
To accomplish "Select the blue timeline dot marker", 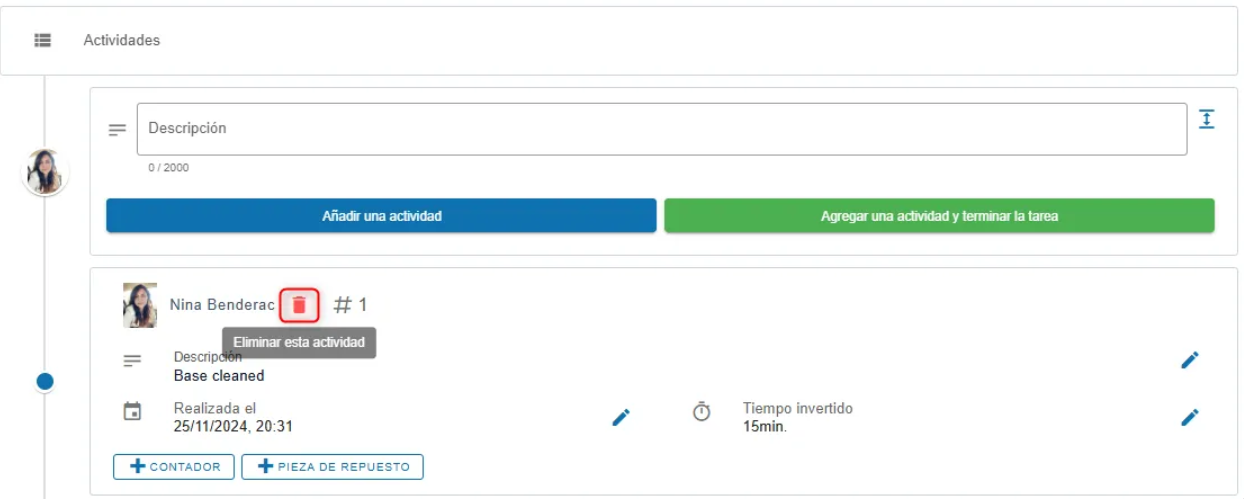I will (x=45, y=381).
